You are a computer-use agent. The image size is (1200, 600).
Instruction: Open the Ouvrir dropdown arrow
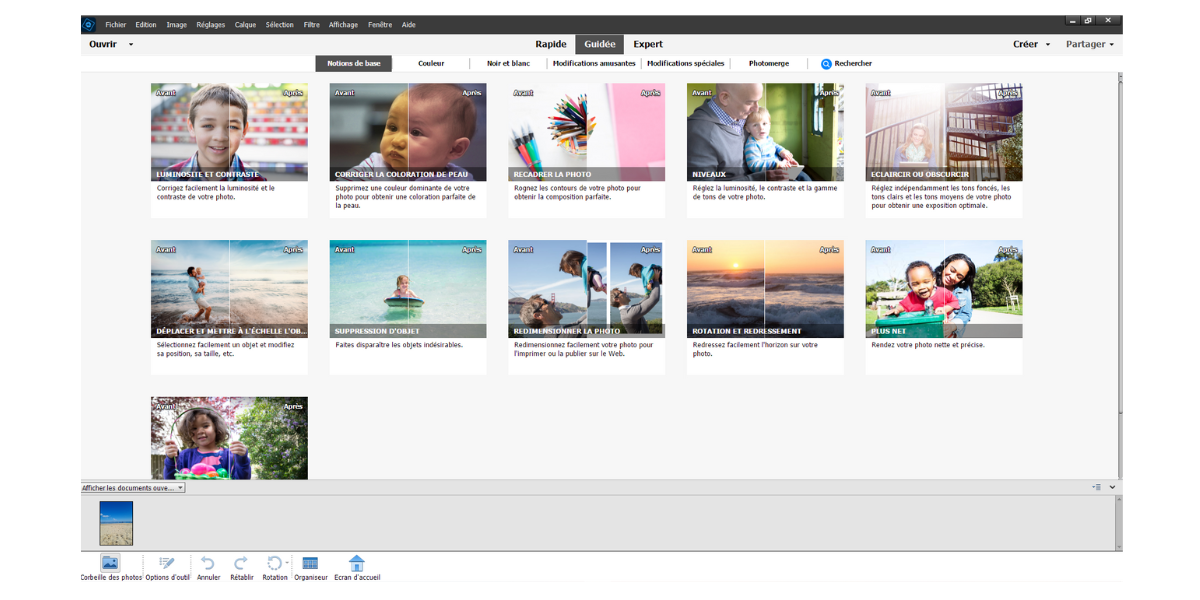131,44
